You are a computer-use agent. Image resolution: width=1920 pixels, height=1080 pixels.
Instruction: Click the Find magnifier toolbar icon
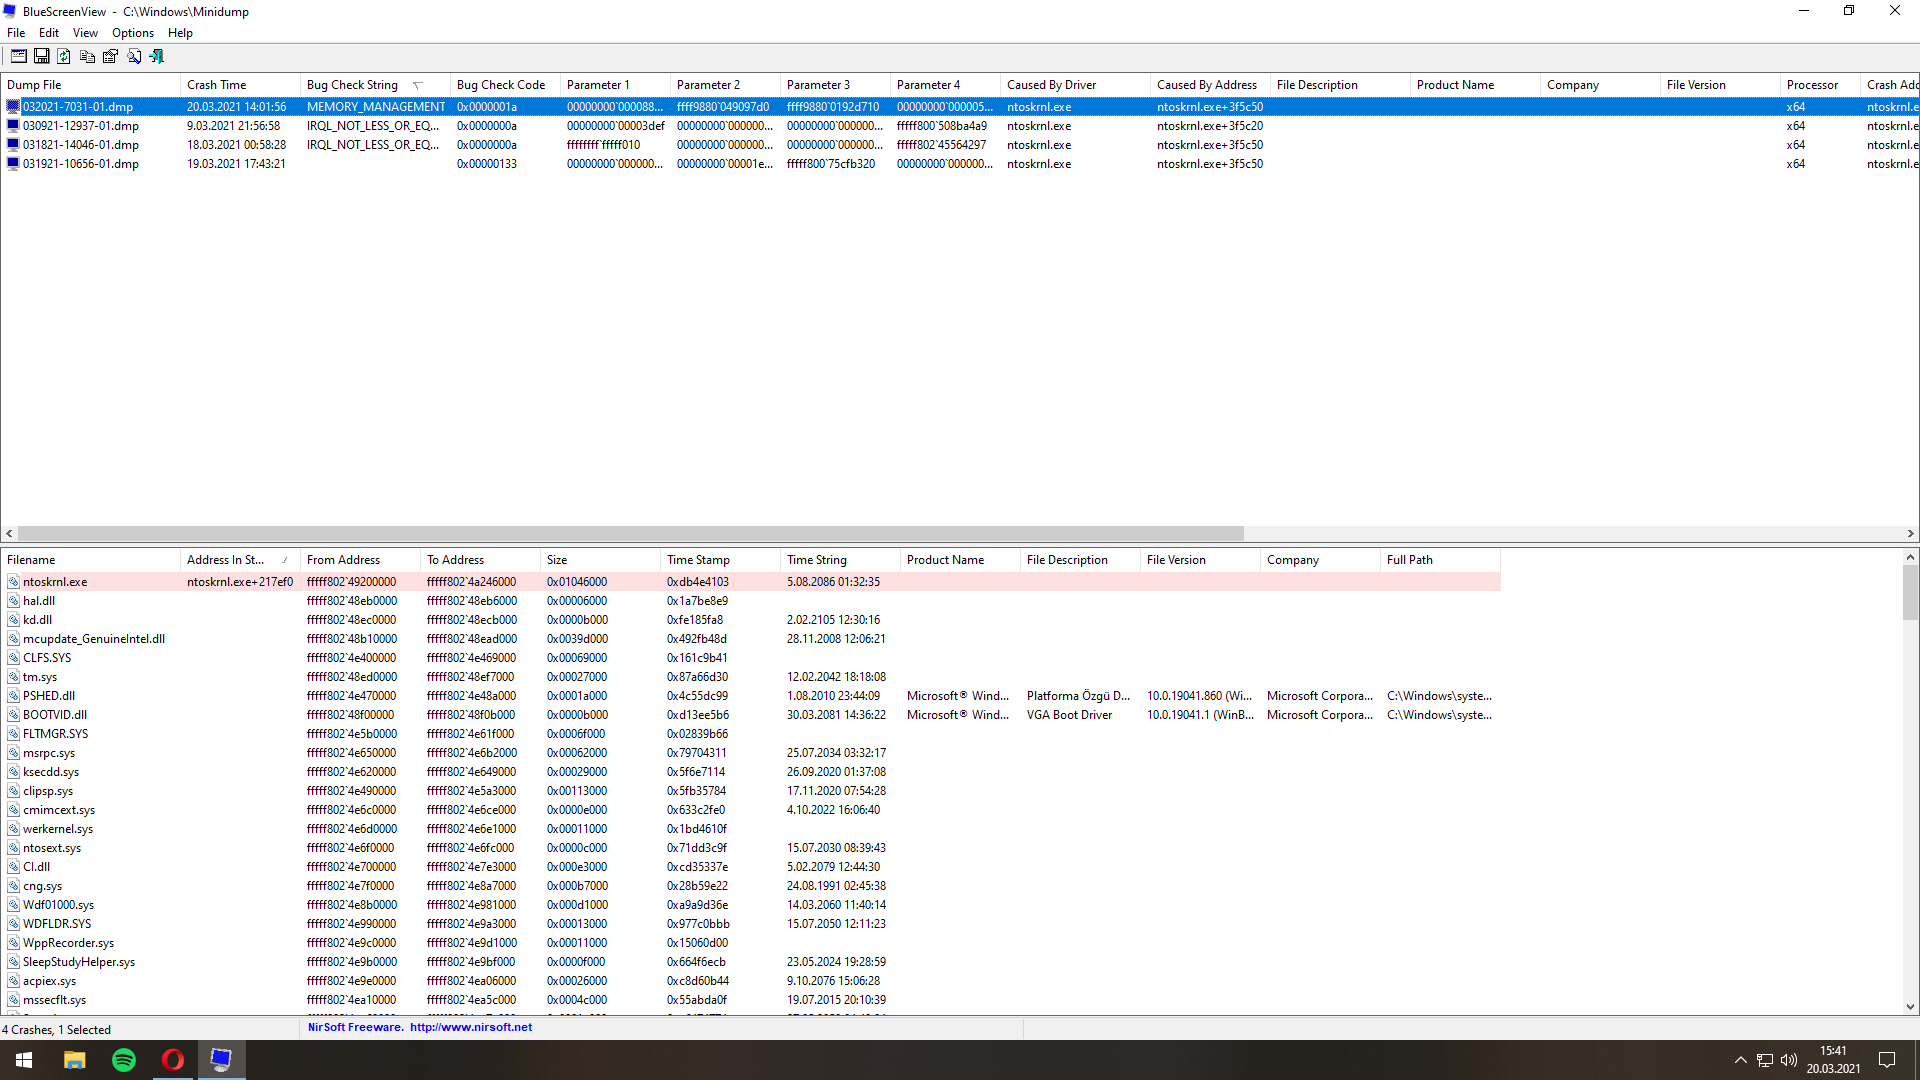click(134, 57)
